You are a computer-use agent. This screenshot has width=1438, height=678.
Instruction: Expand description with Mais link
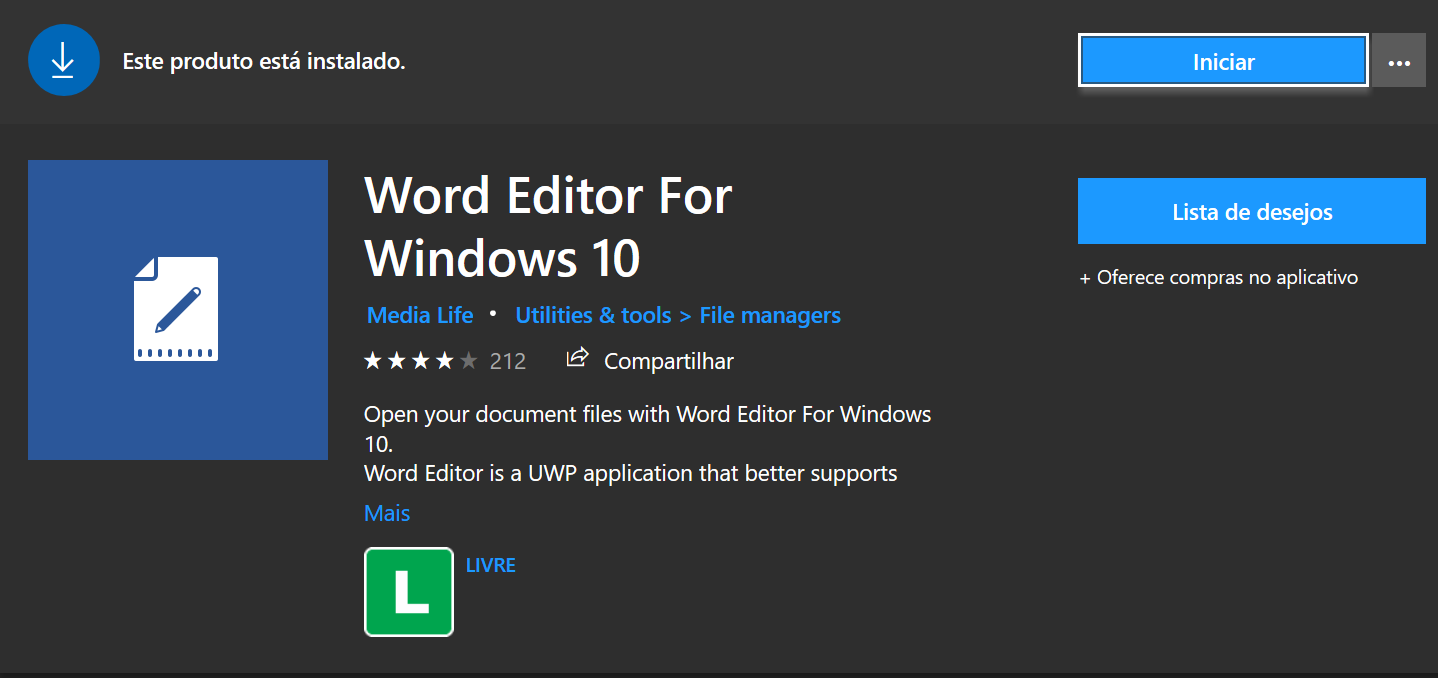tap(387, 513)
